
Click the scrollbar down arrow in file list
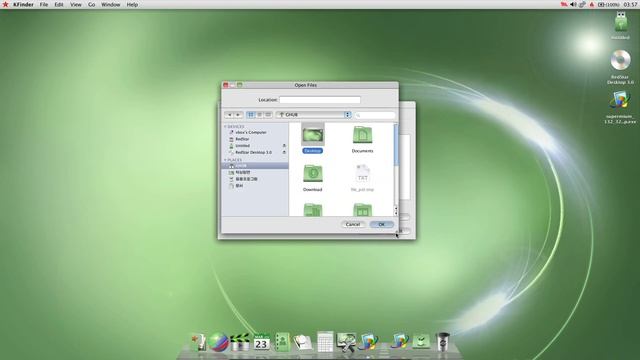coord(396,213)
